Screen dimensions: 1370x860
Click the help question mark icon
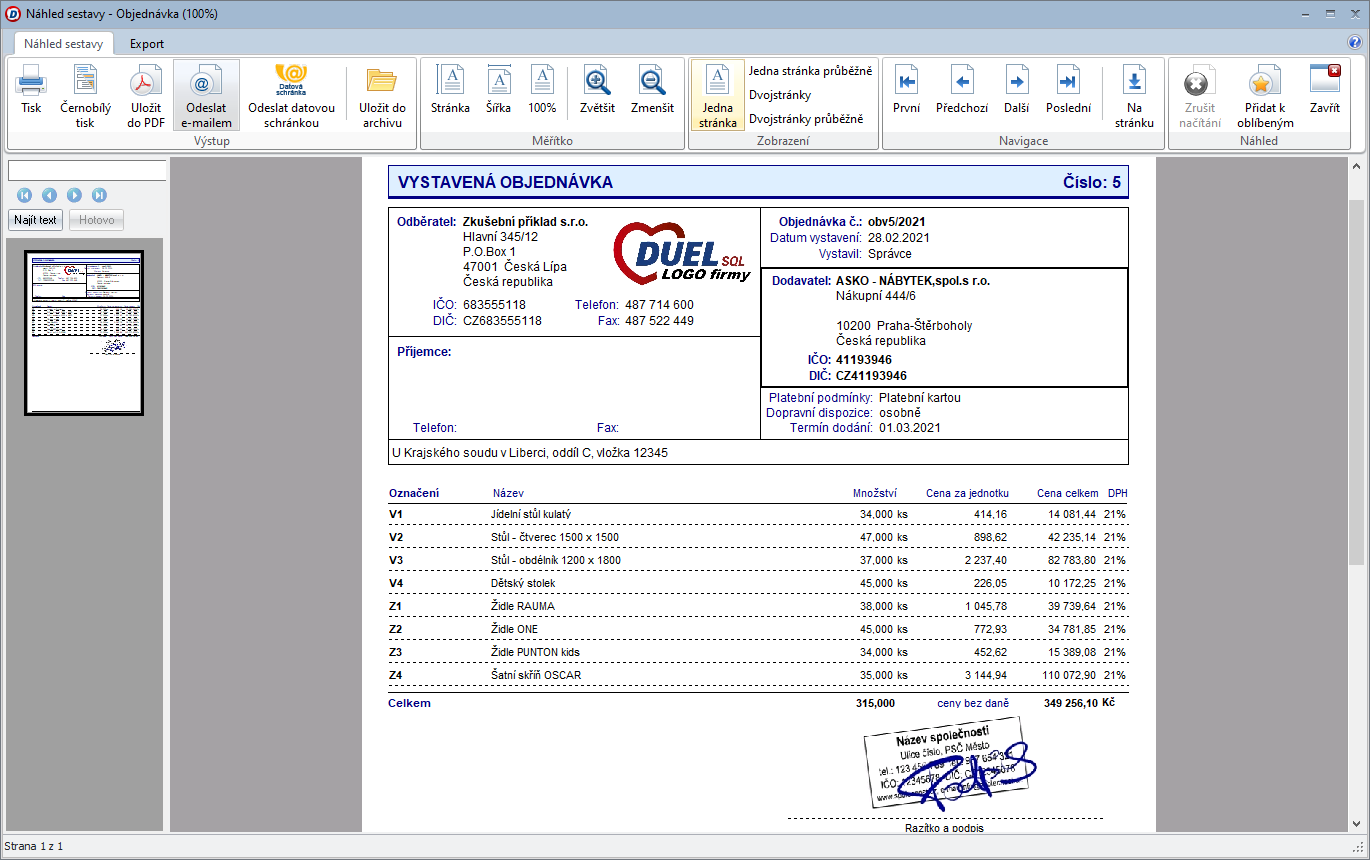(x=1355, y=43)
